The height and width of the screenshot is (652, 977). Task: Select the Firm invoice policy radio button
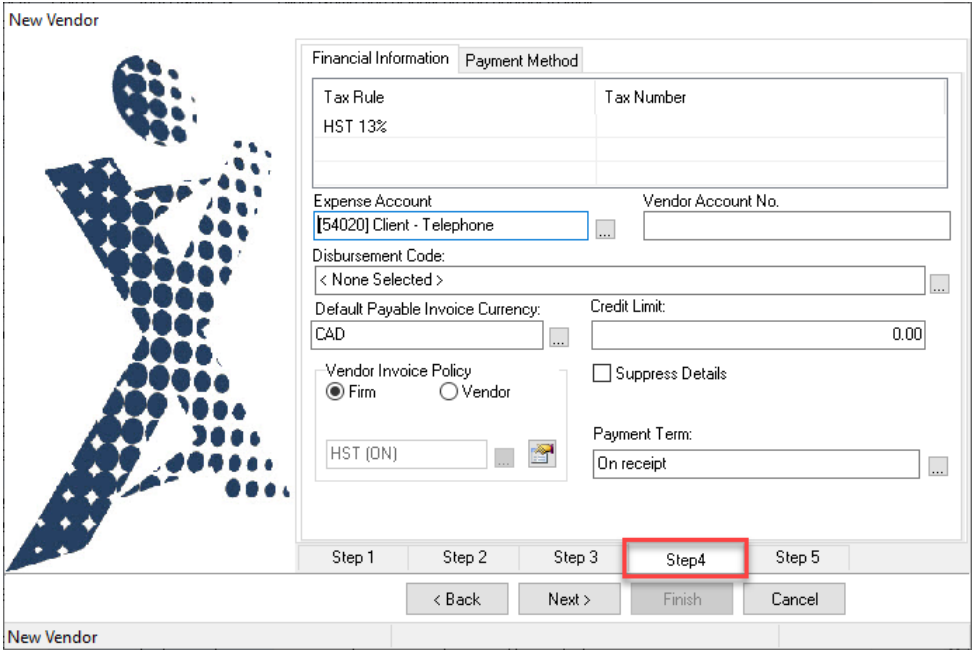335,392
